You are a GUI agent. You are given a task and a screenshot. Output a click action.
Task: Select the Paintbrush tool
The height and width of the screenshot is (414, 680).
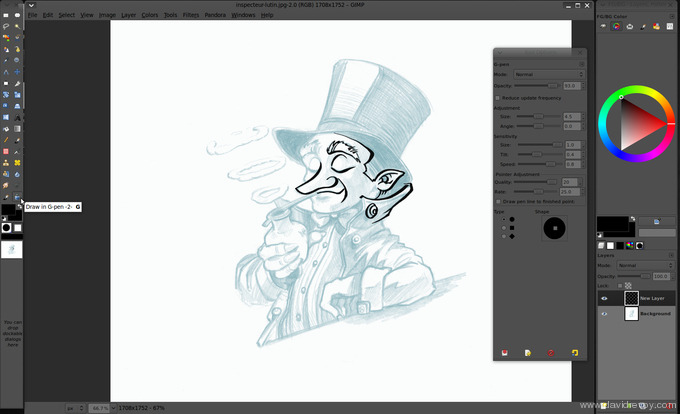[17, 140]
